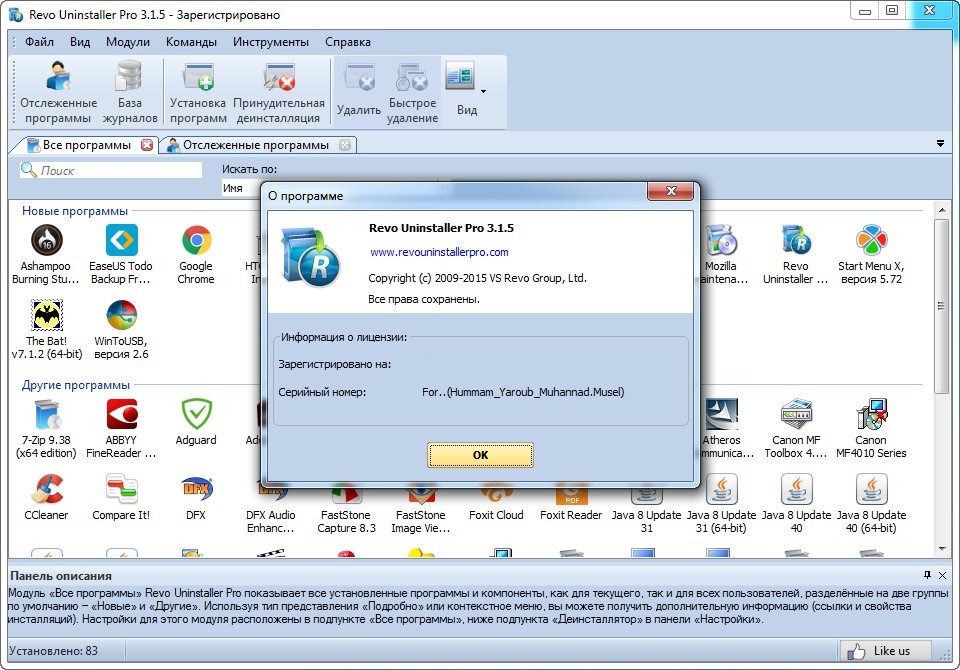Image resolution: width=960 pixels, height=670 pixels.
Task: Open the Вид menu in the menu bar
Action: point(80,42)
